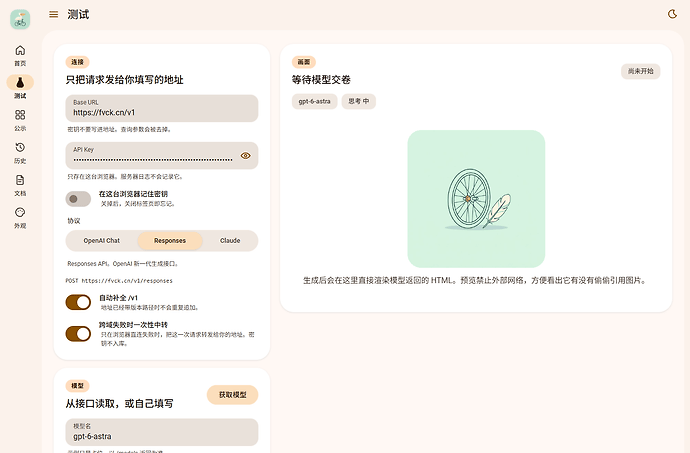The height and width of the screenshot is (453, 690).
Task: Open 历史 history in sidebar
Action: click(x=20, y=153)
